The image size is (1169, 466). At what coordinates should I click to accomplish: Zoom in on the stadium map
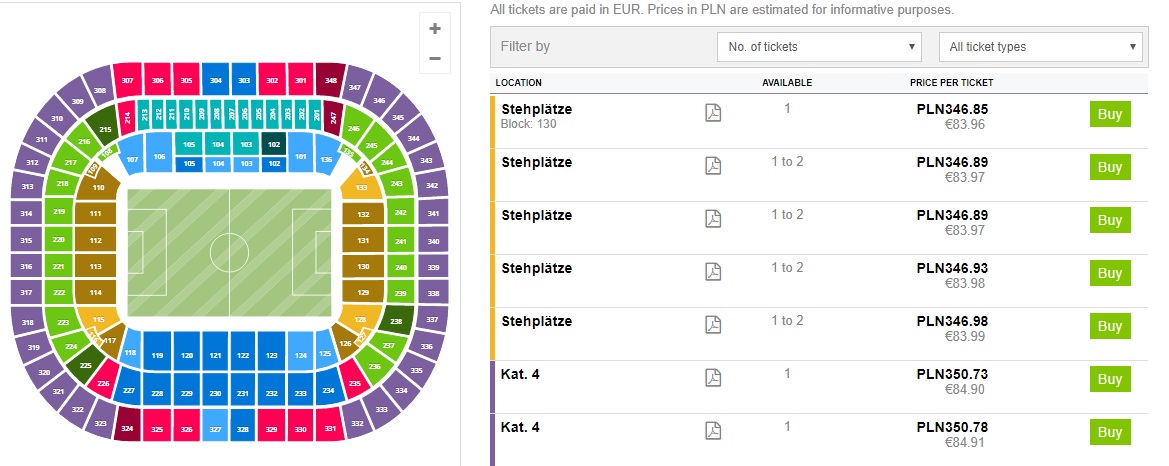click(435, 29)
